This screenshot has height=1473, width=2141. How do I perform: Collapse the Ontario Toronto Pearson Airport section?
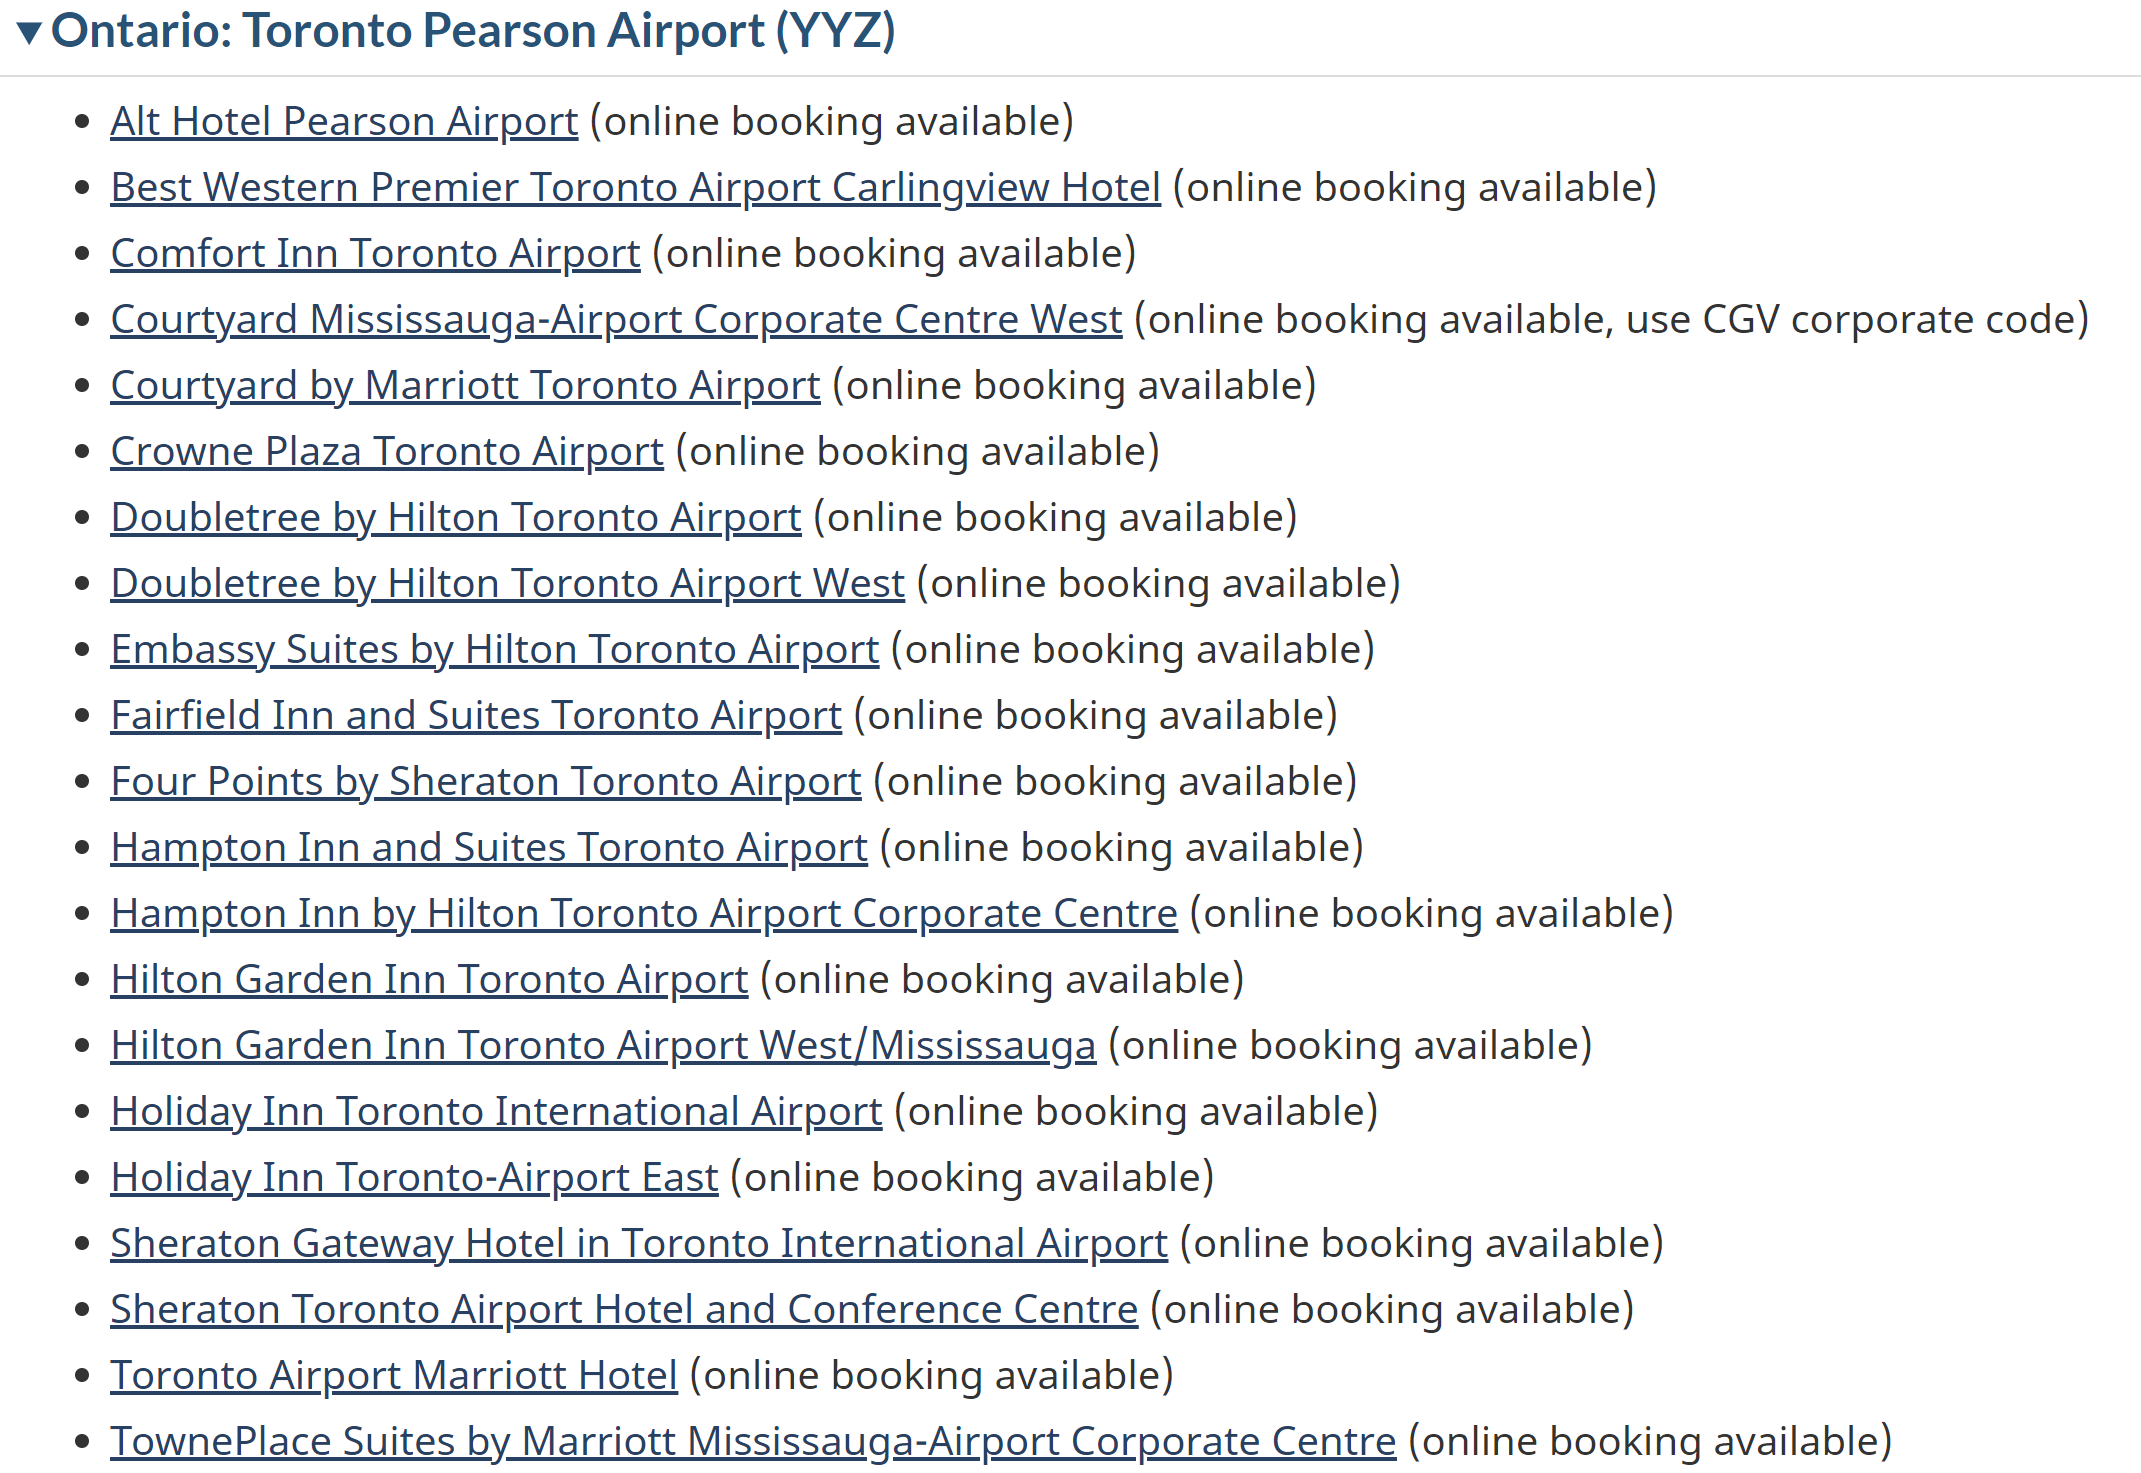[30, 32]
